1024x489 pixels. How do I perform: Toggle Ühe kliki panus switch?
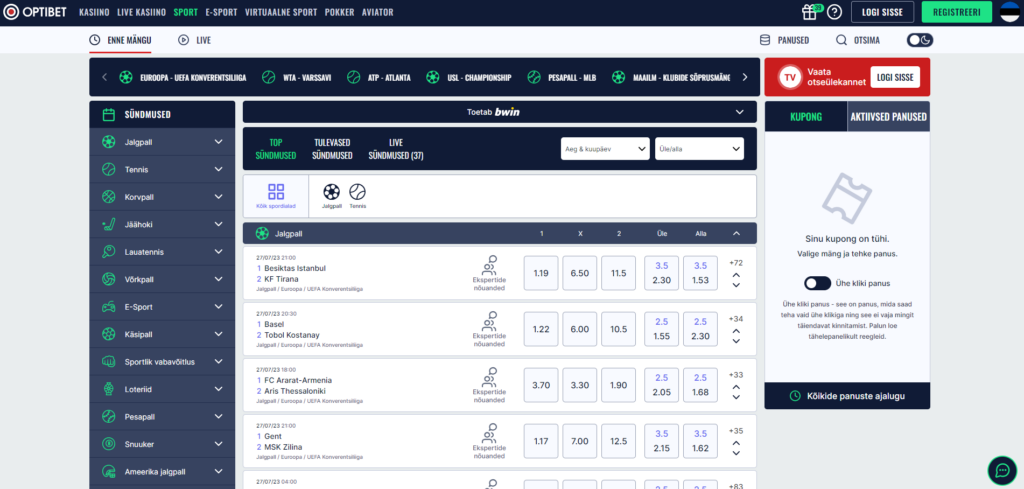coord(818,283)
